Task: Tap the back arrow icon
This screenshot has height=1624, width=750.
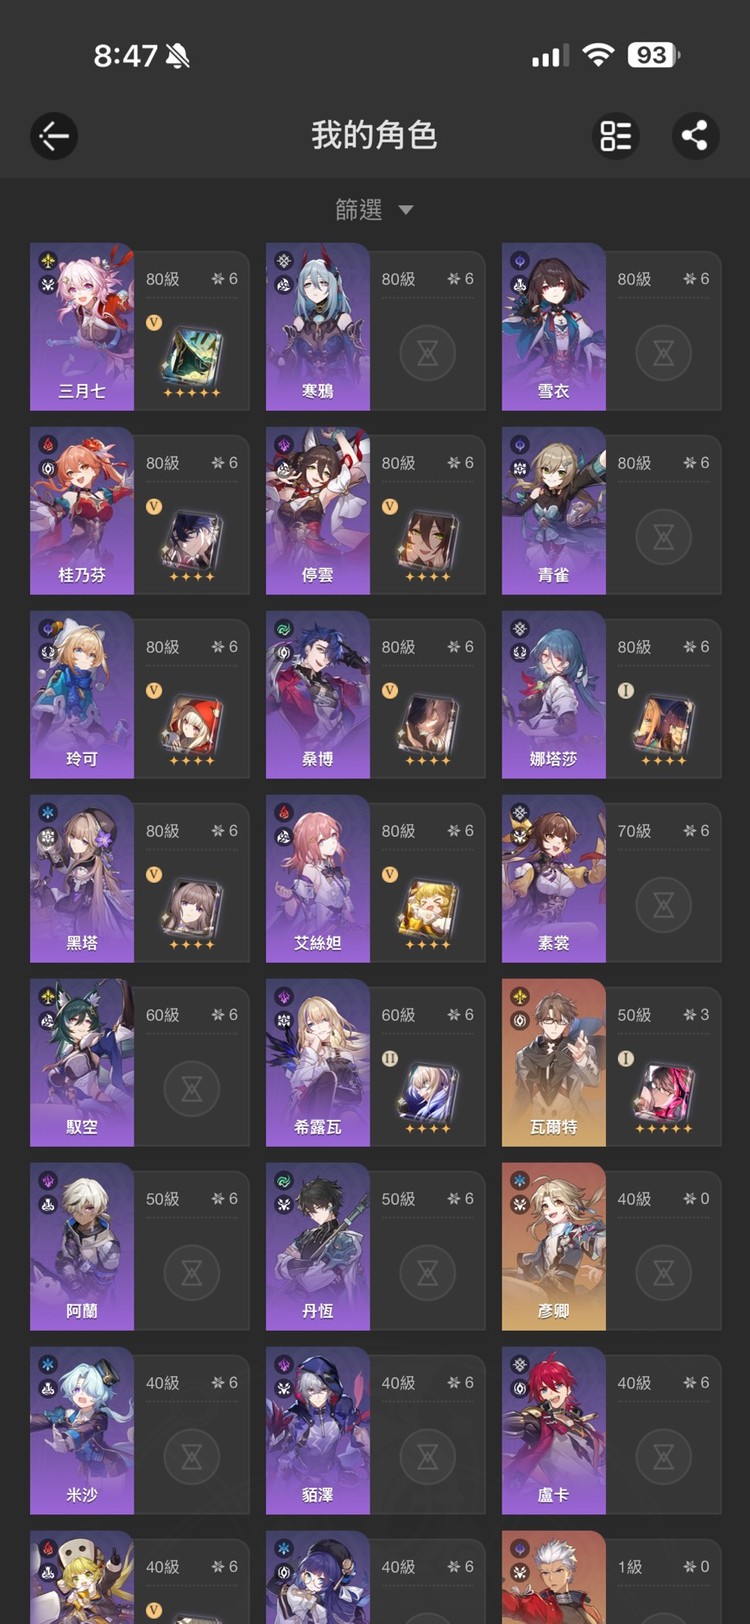Action: [x=54, y=135]
